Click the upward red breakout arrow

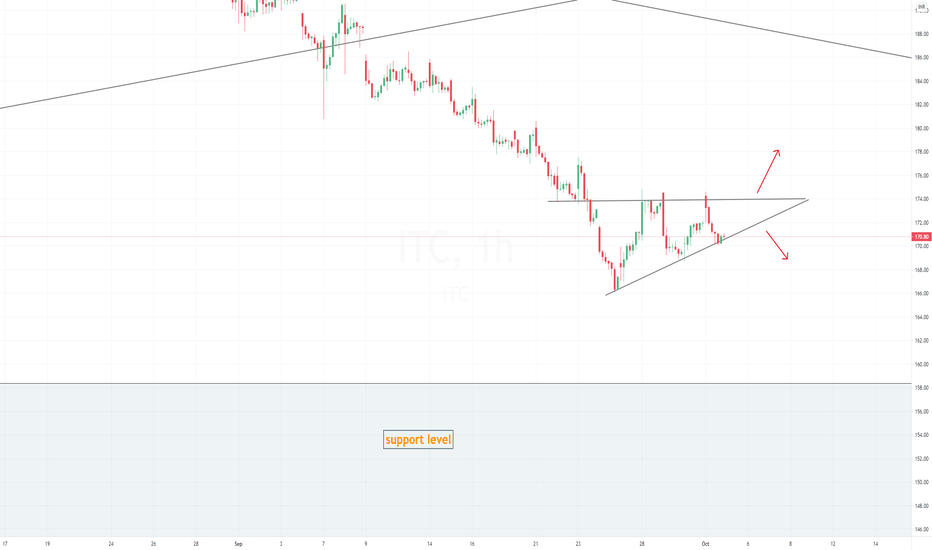point(768,171)
